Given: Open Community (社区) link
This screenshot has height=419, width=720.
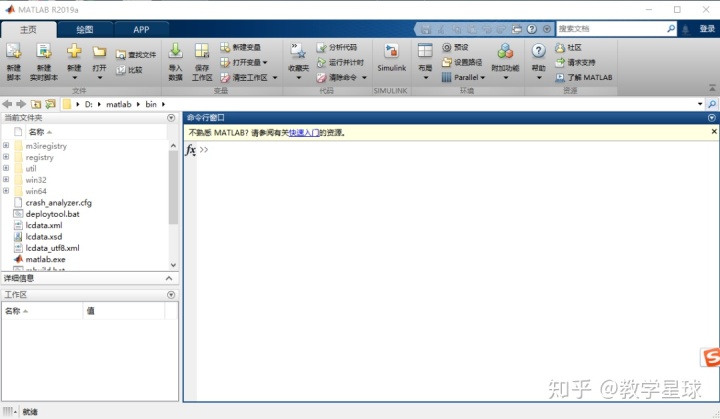Looking at the screenshot, I should 568,47.
